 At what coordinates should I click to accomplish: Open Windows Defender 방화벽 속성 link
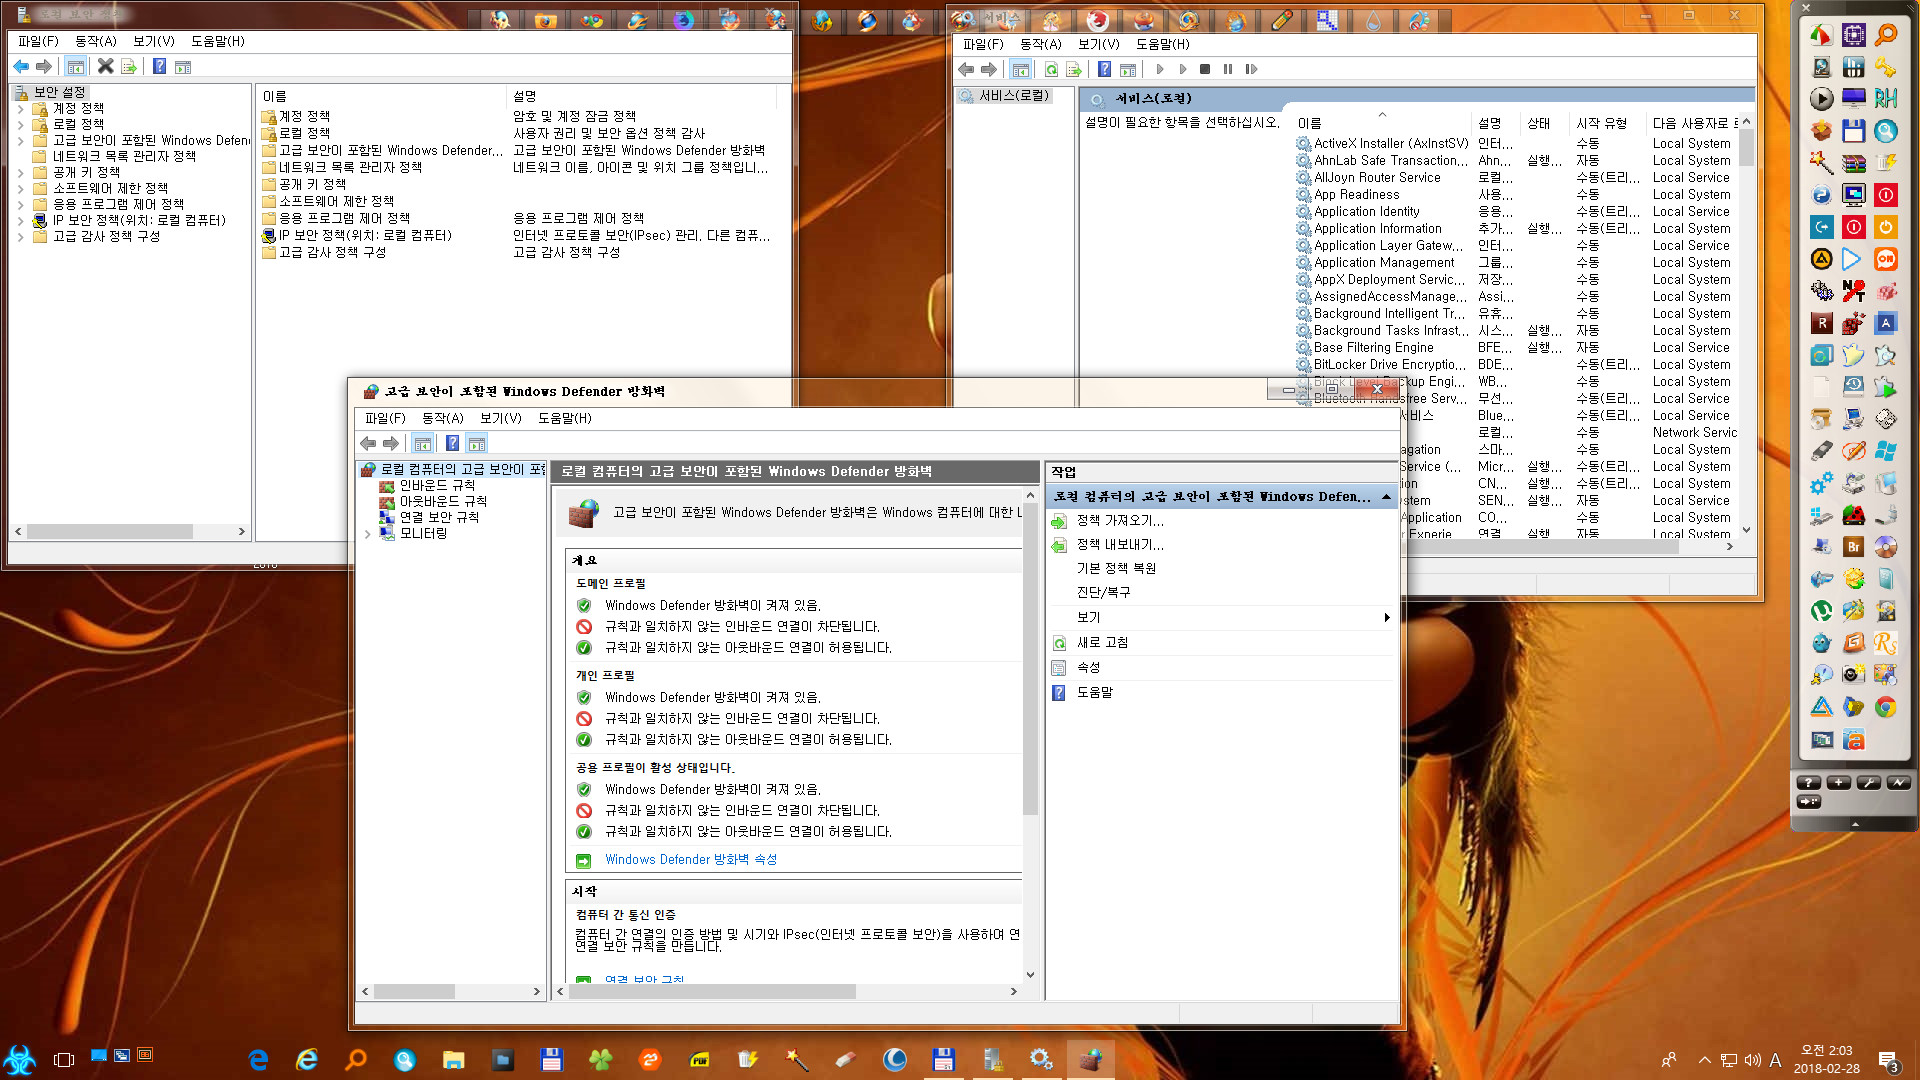click(x=690, y=860)
